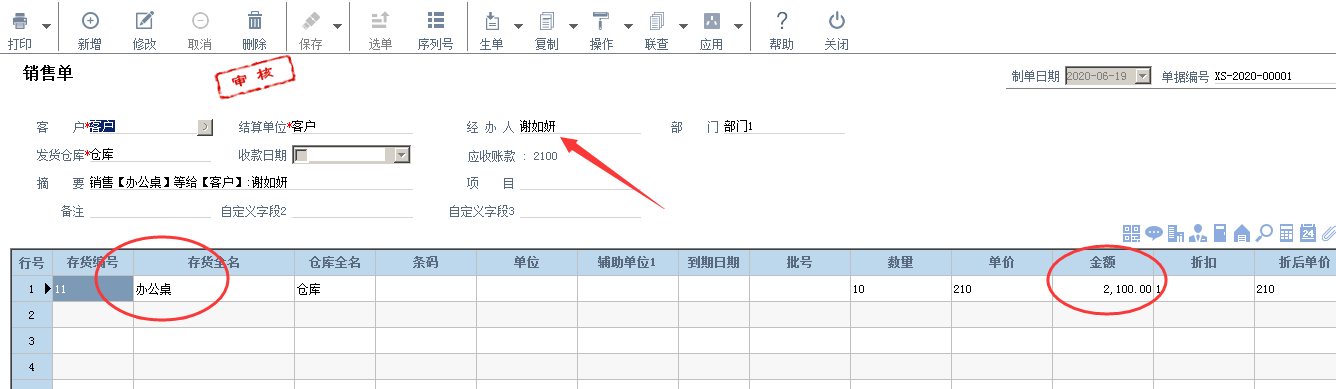
Task: Click the 新增 (new) toolbar button
Action: point(89,30)
